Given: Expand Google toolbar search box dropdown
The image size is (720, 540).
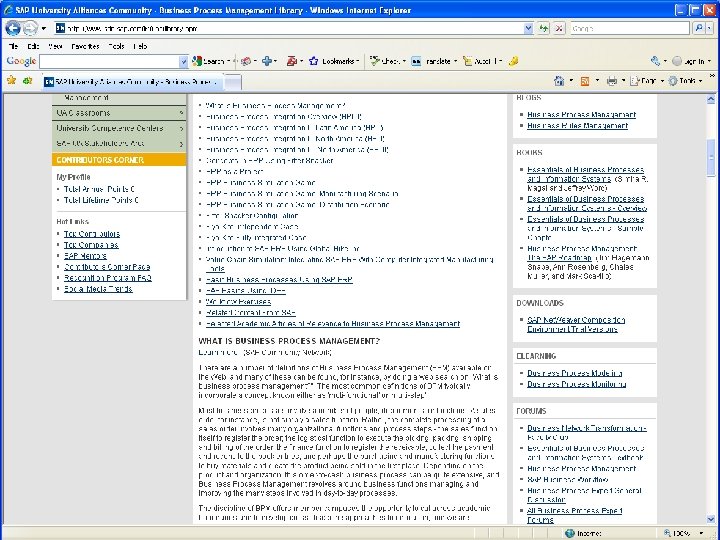Looking at the screenshot, I should (x=184, y=61).
